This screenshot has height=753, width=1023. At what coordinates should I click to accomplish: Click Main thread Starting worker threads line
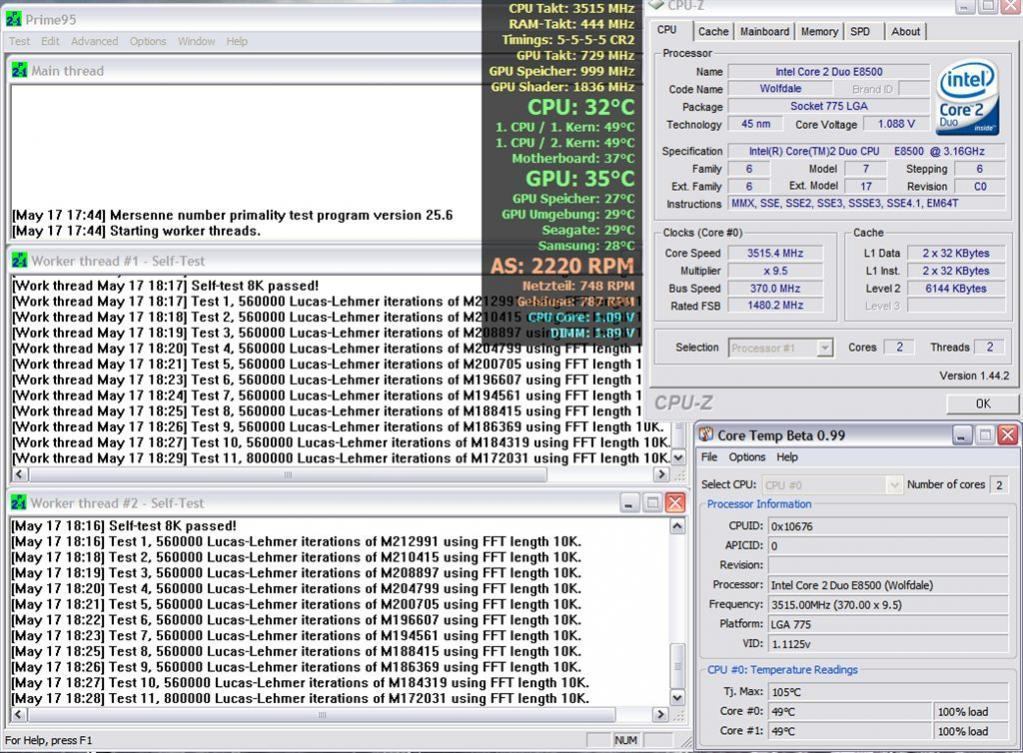136,231
